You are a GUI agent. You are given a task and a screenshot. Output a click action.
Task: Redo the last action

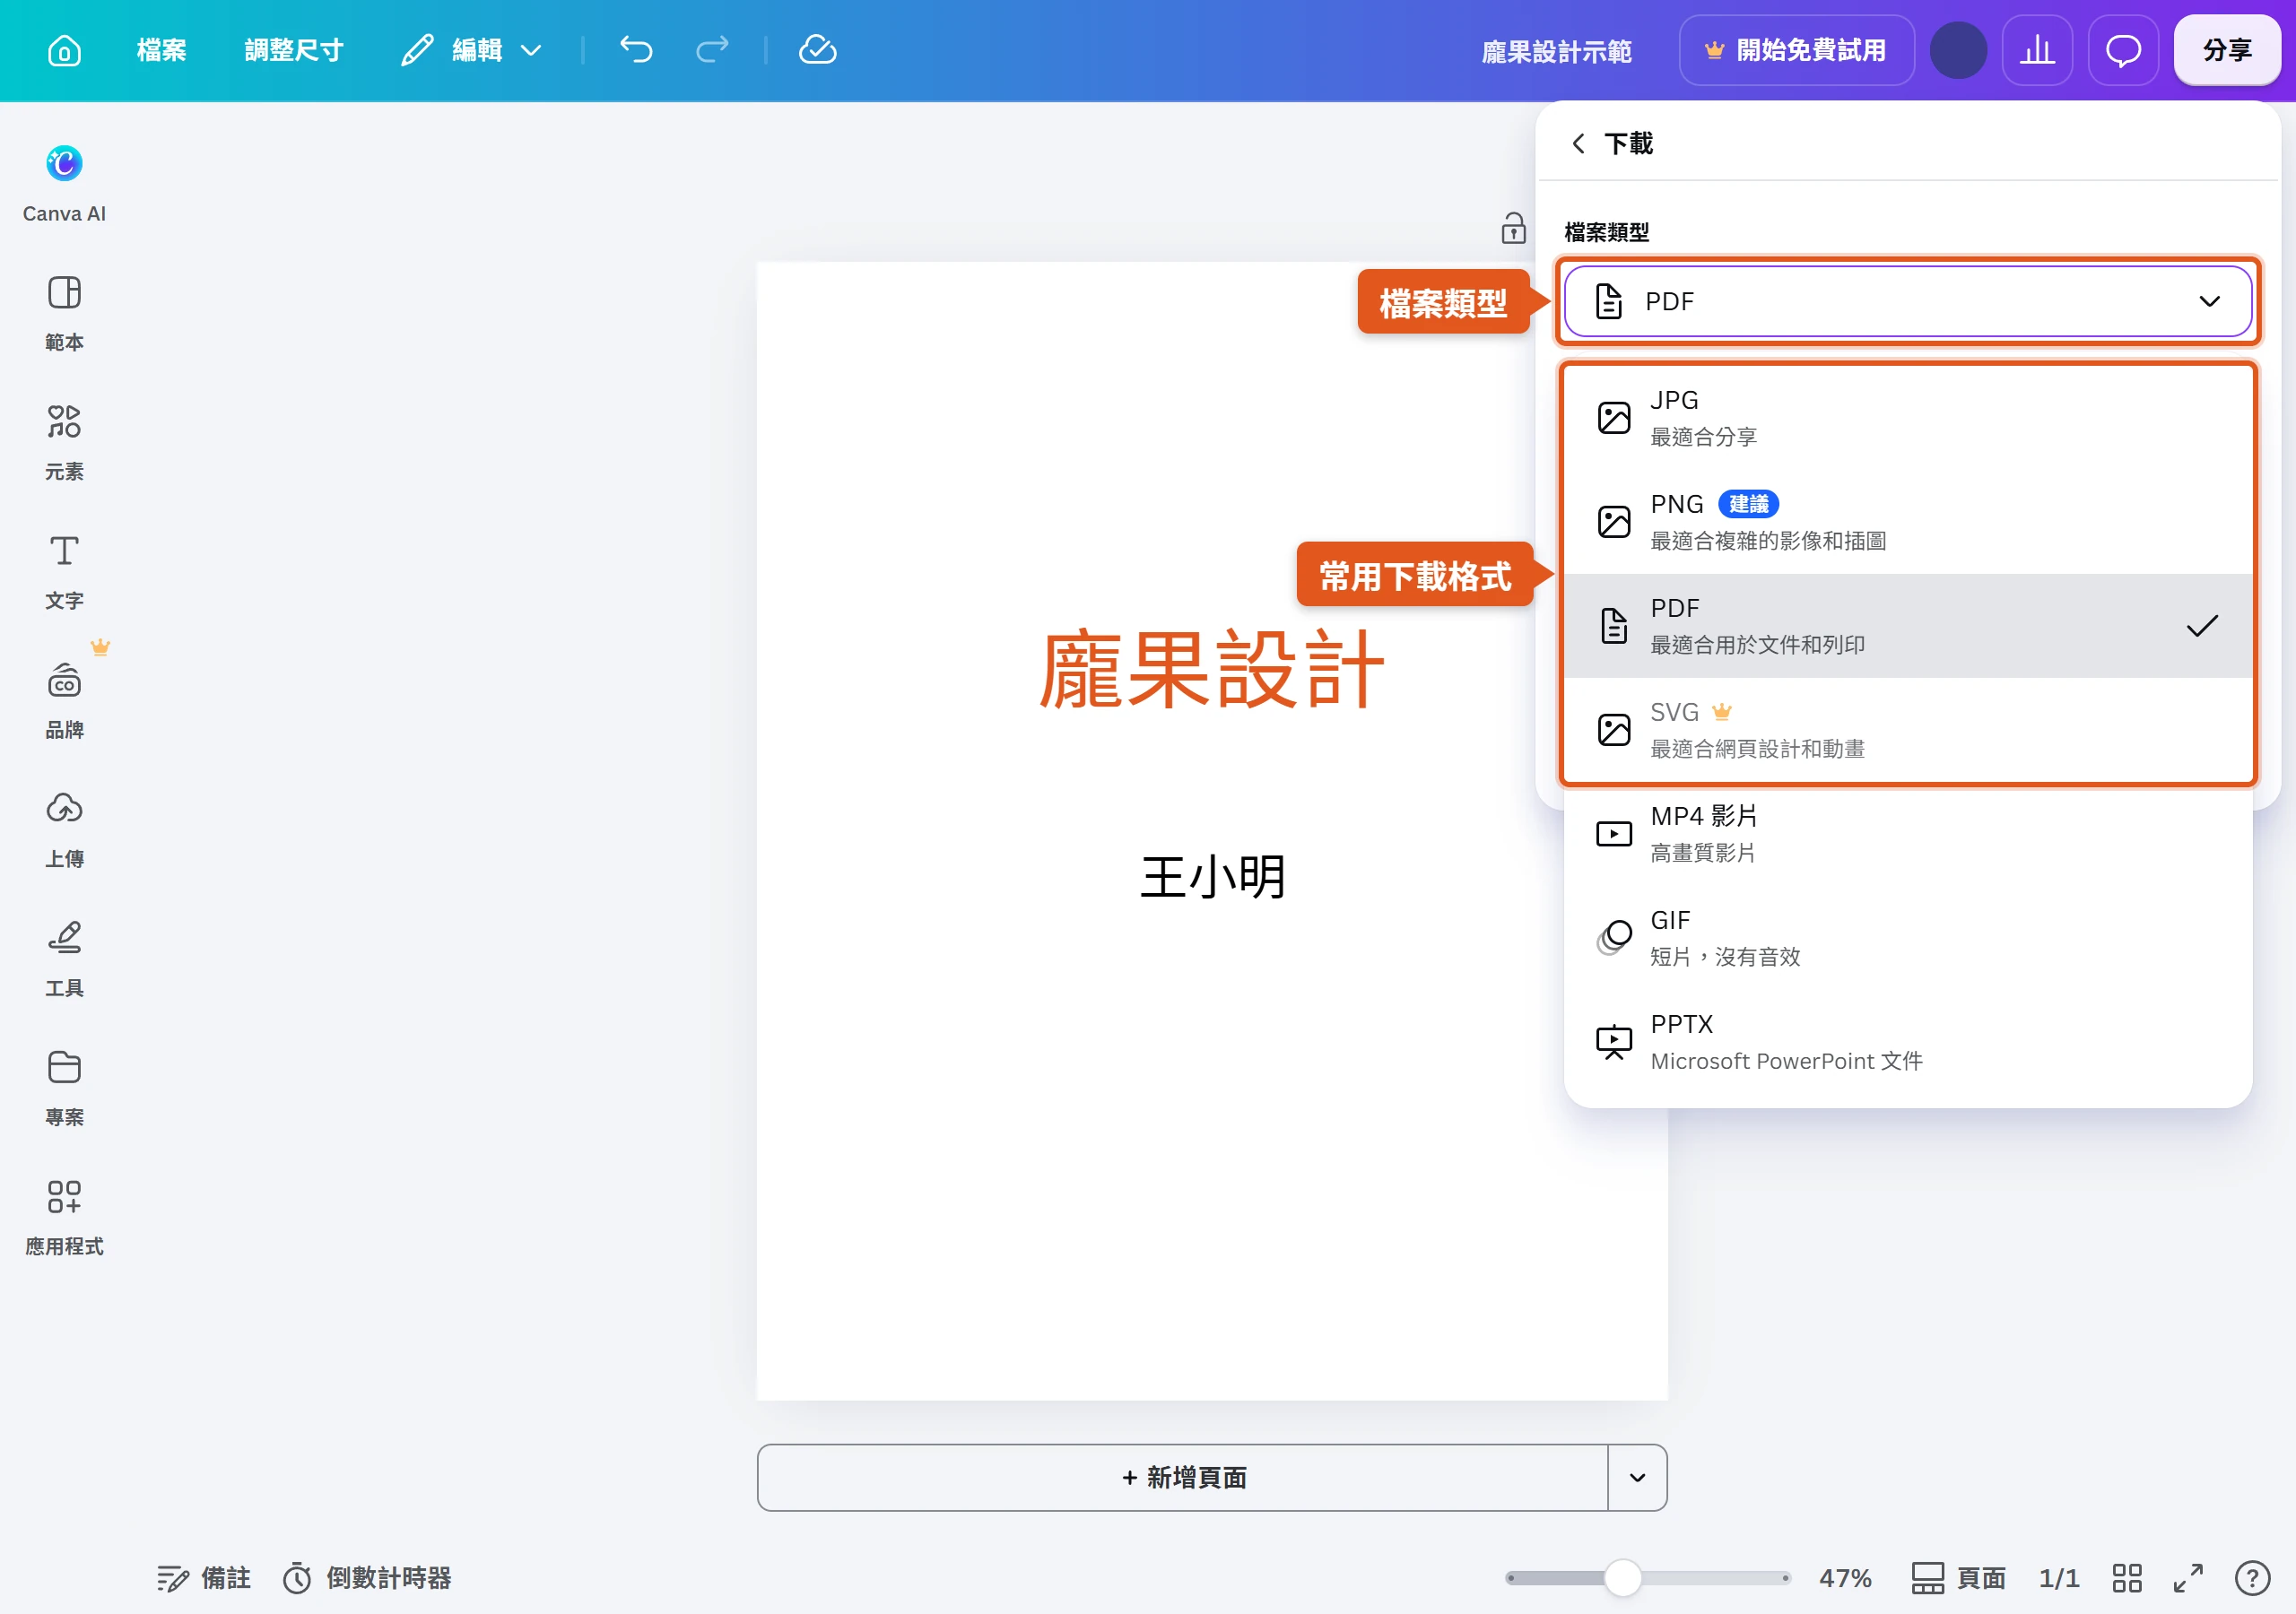pyautogui.click(x=712, y=50)
